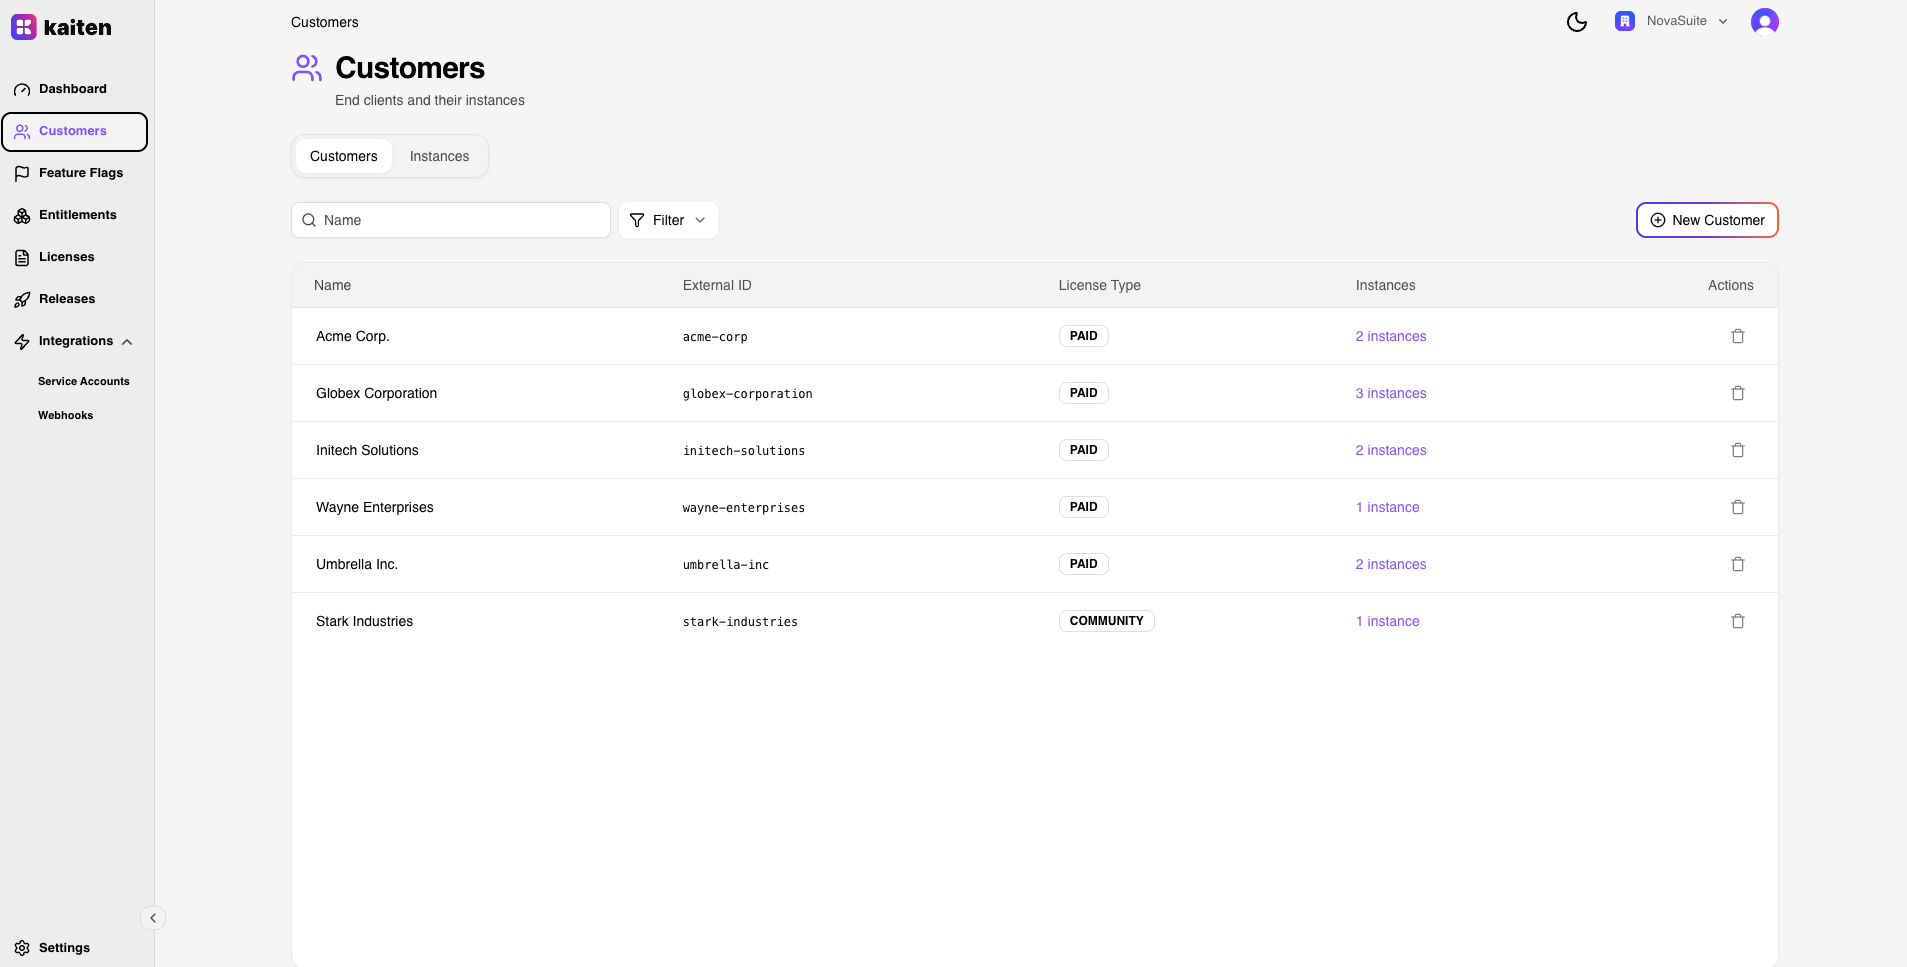Delete the Acme Corp. customer

[1737, 336]
